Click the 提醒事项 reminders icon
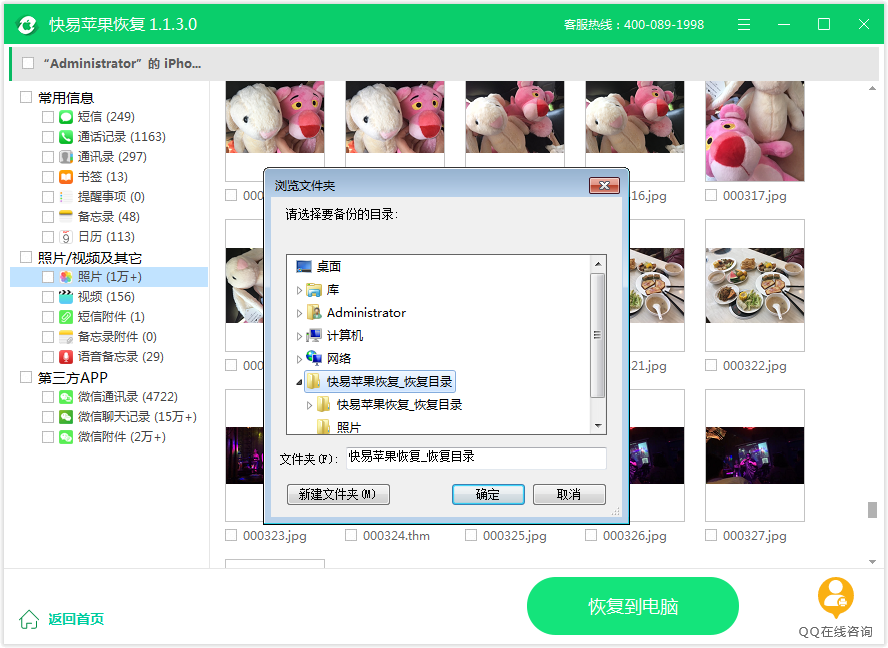888x648 pixels. point(66,197)
